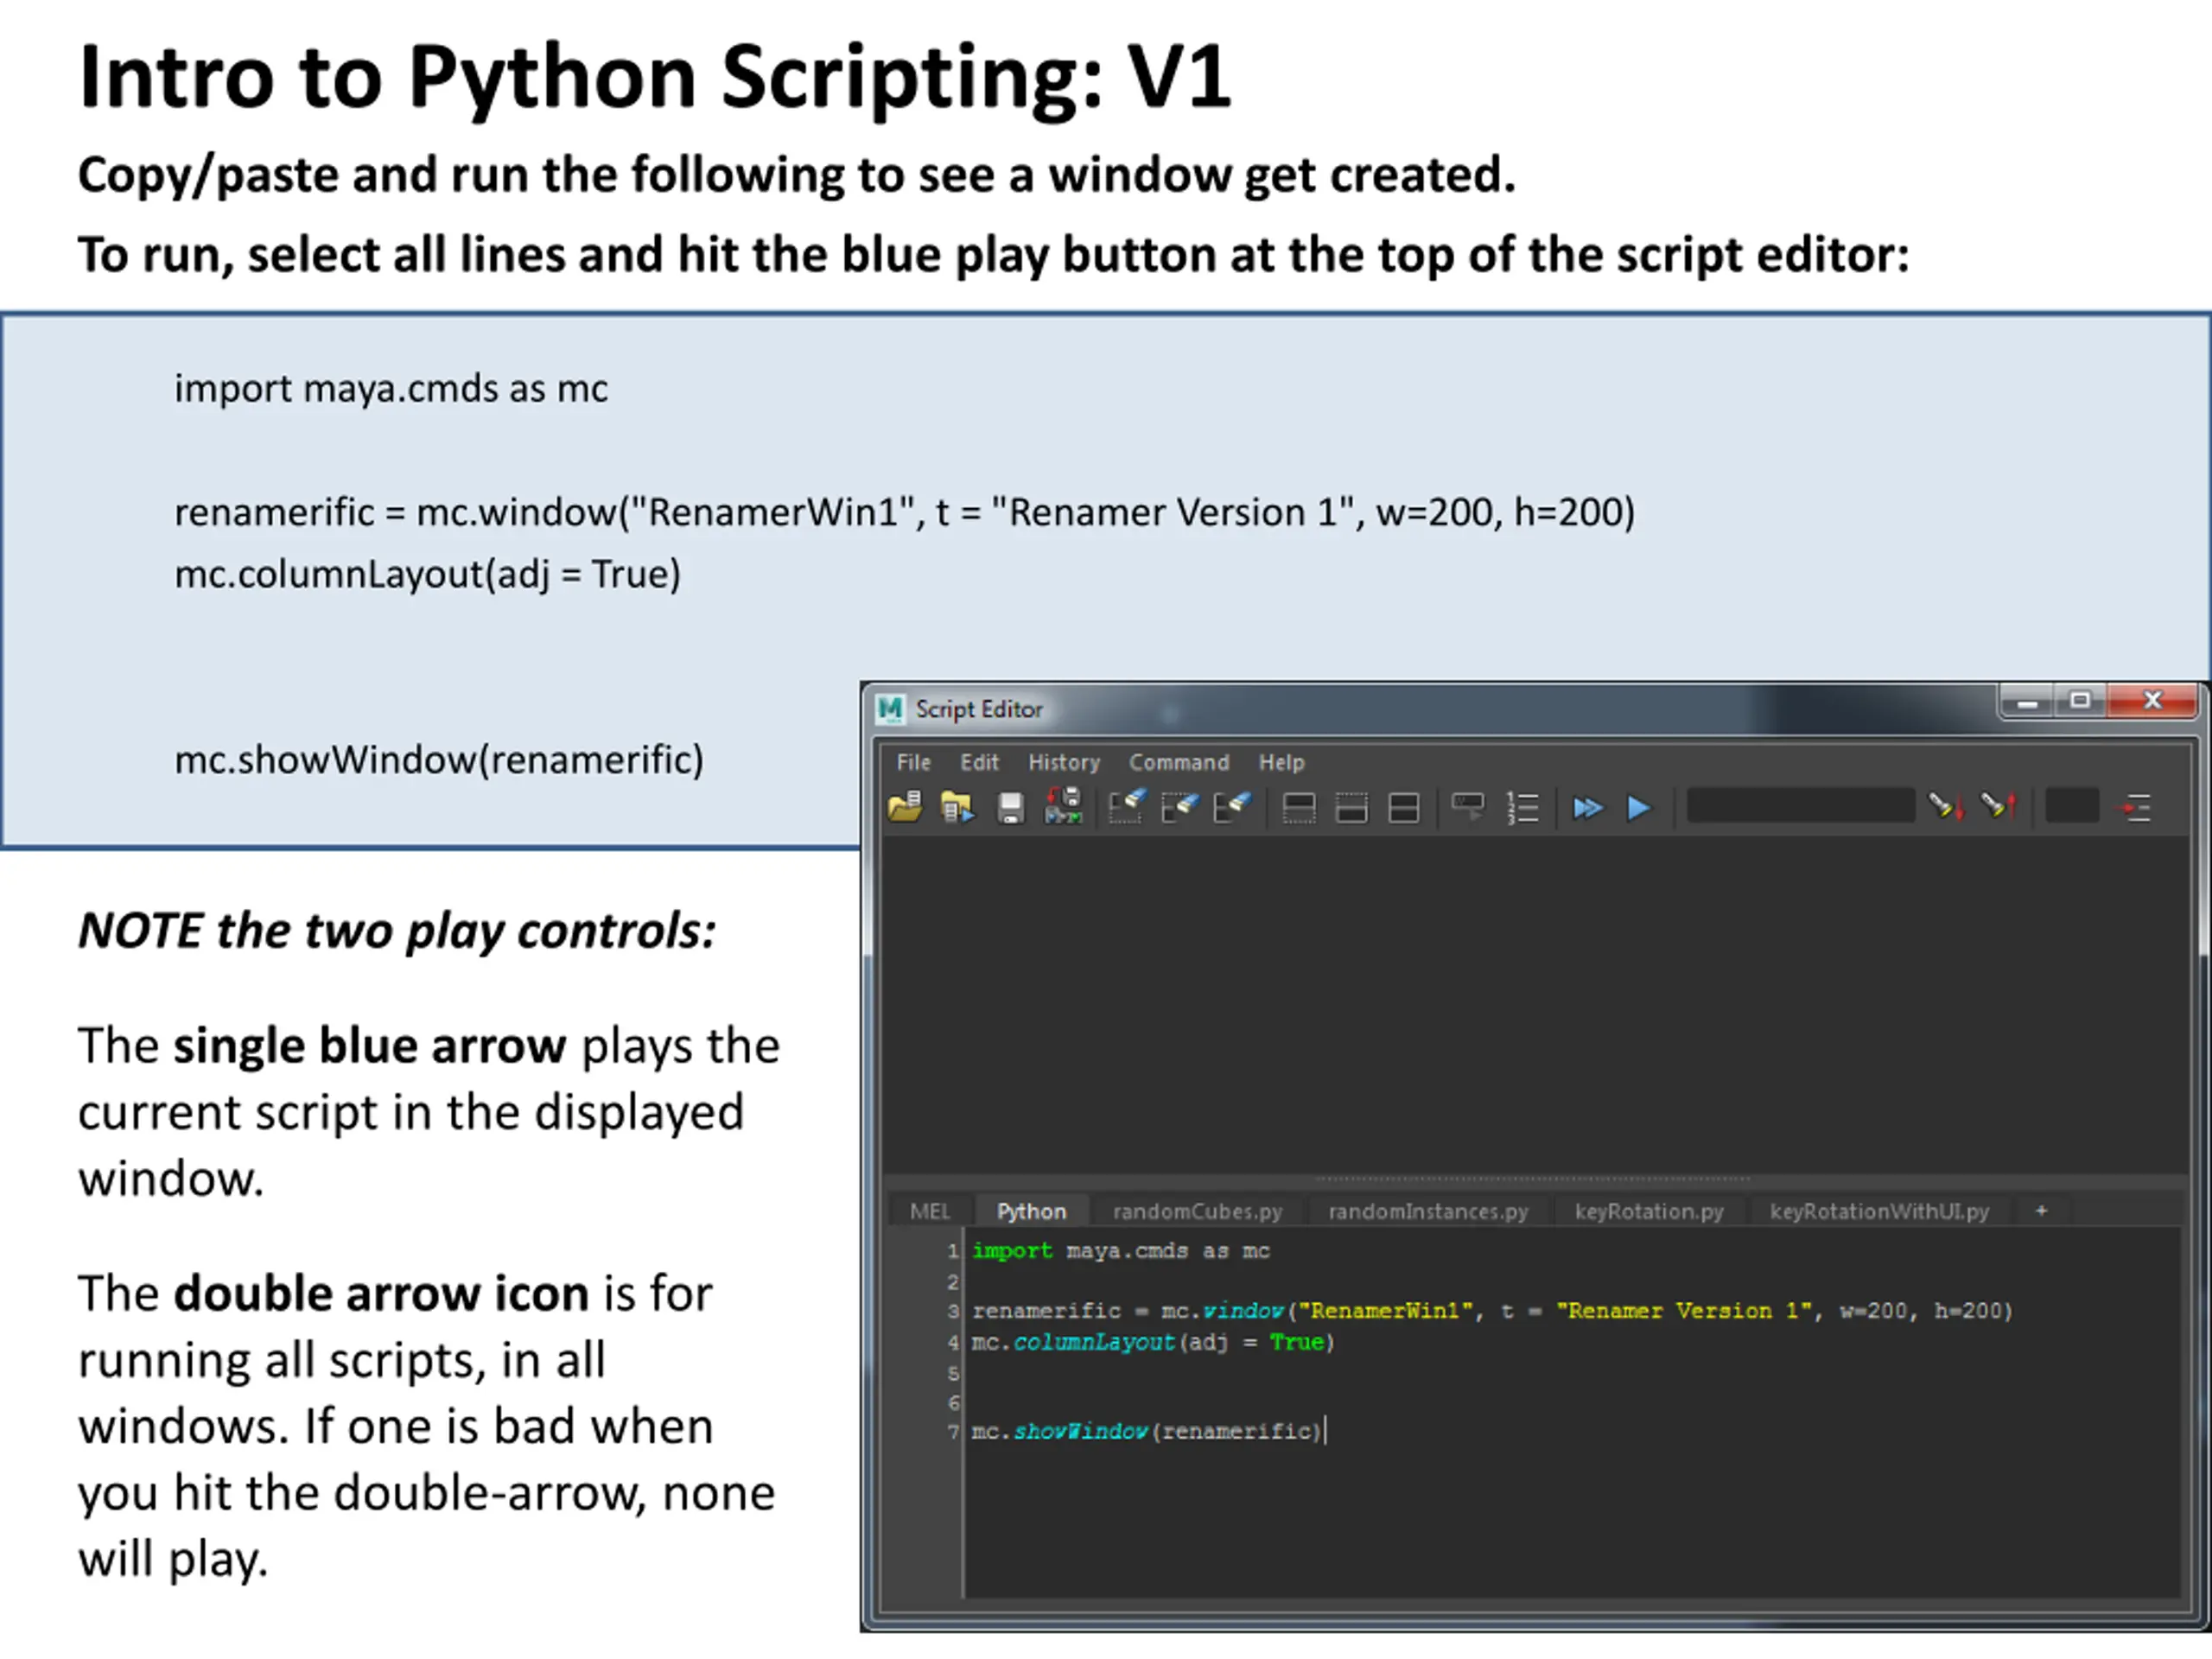Select the Python tab
This screenshot has width=2212, height=1659.
point(1031,1211)
